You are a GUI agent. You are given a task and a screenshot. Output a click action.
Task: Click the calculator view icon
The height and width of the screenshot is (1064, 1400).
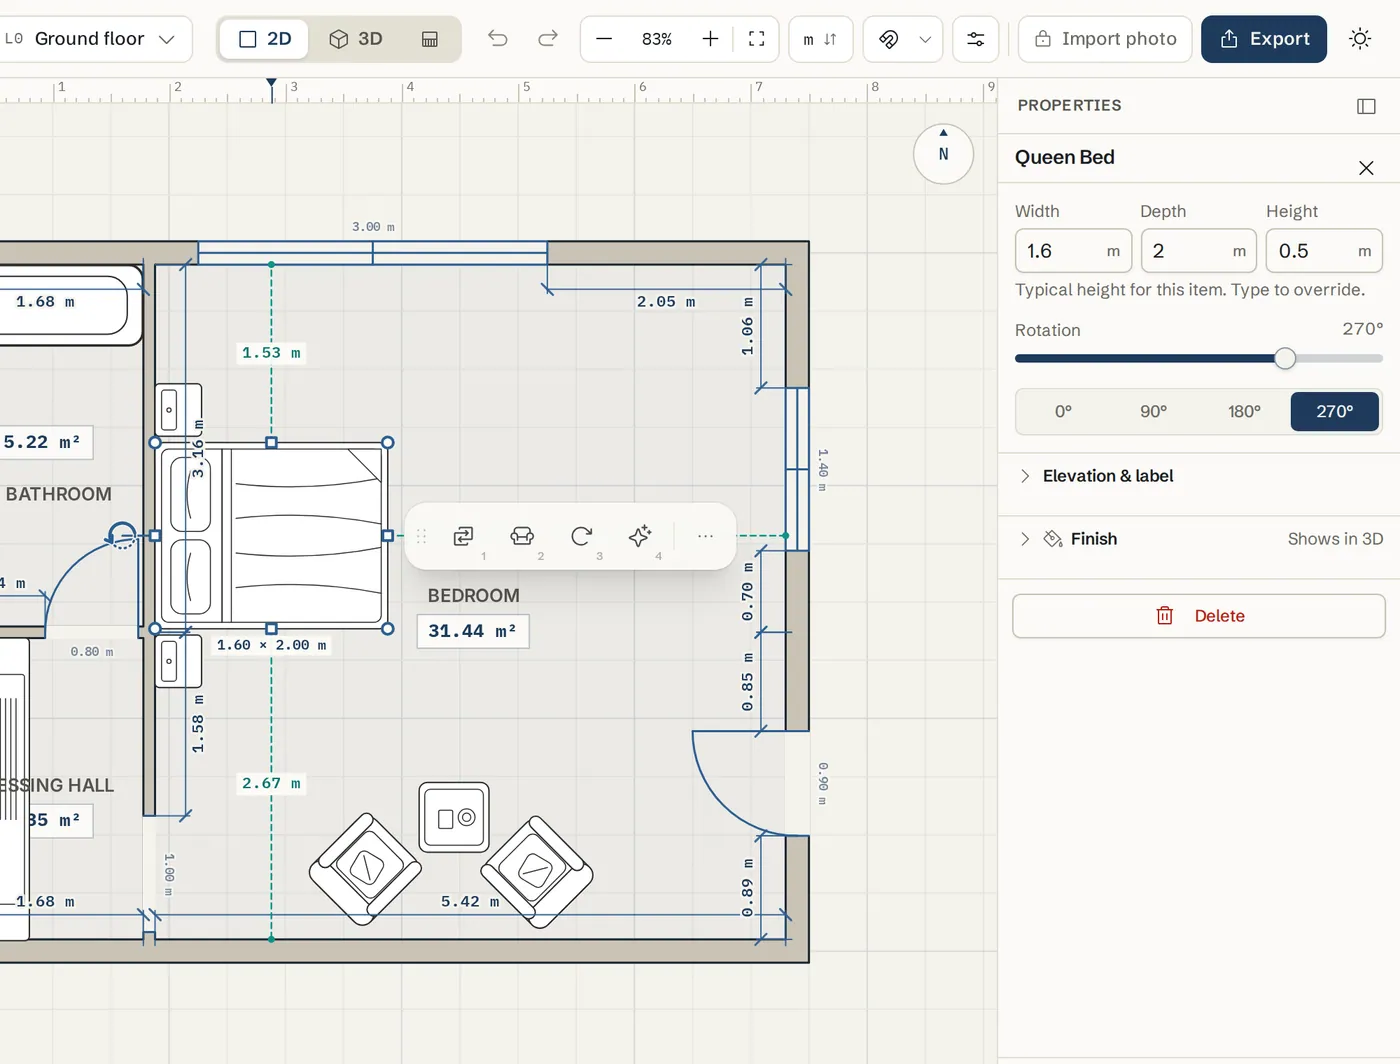pyautogui.click(x=430, y=39)
